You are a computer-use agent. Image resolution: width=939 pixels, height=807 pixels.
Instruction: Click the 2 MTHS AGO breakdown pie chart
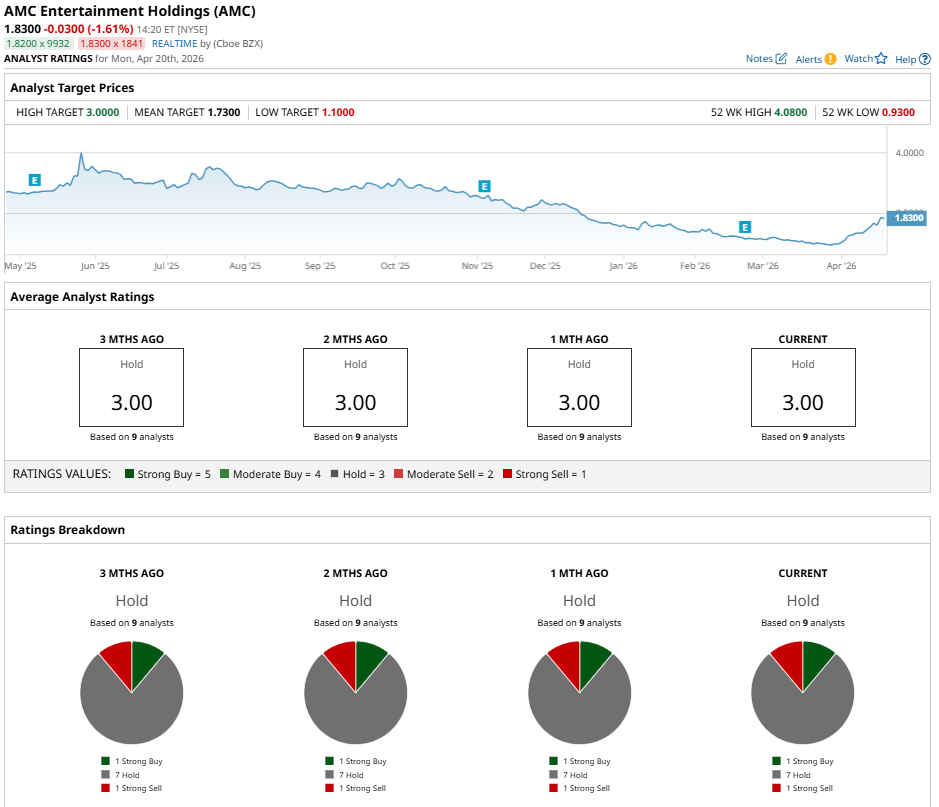click(356, 693)
